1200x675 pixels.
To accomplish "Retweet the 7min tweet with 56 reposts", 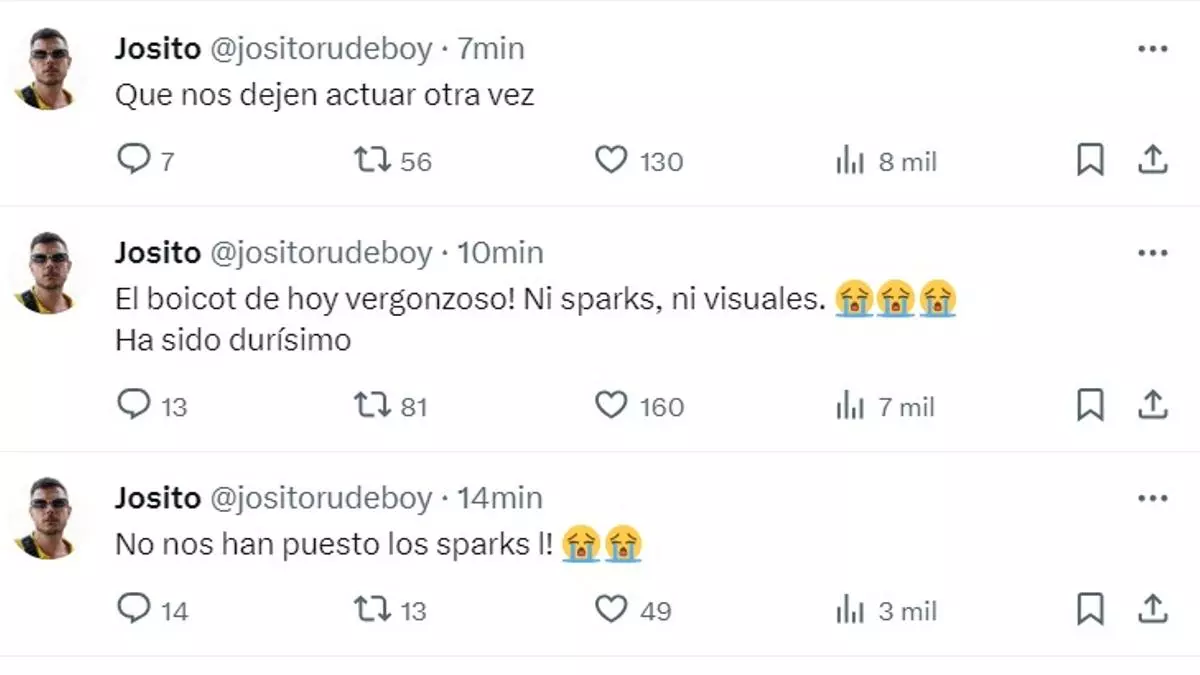I will pos(372,160).
